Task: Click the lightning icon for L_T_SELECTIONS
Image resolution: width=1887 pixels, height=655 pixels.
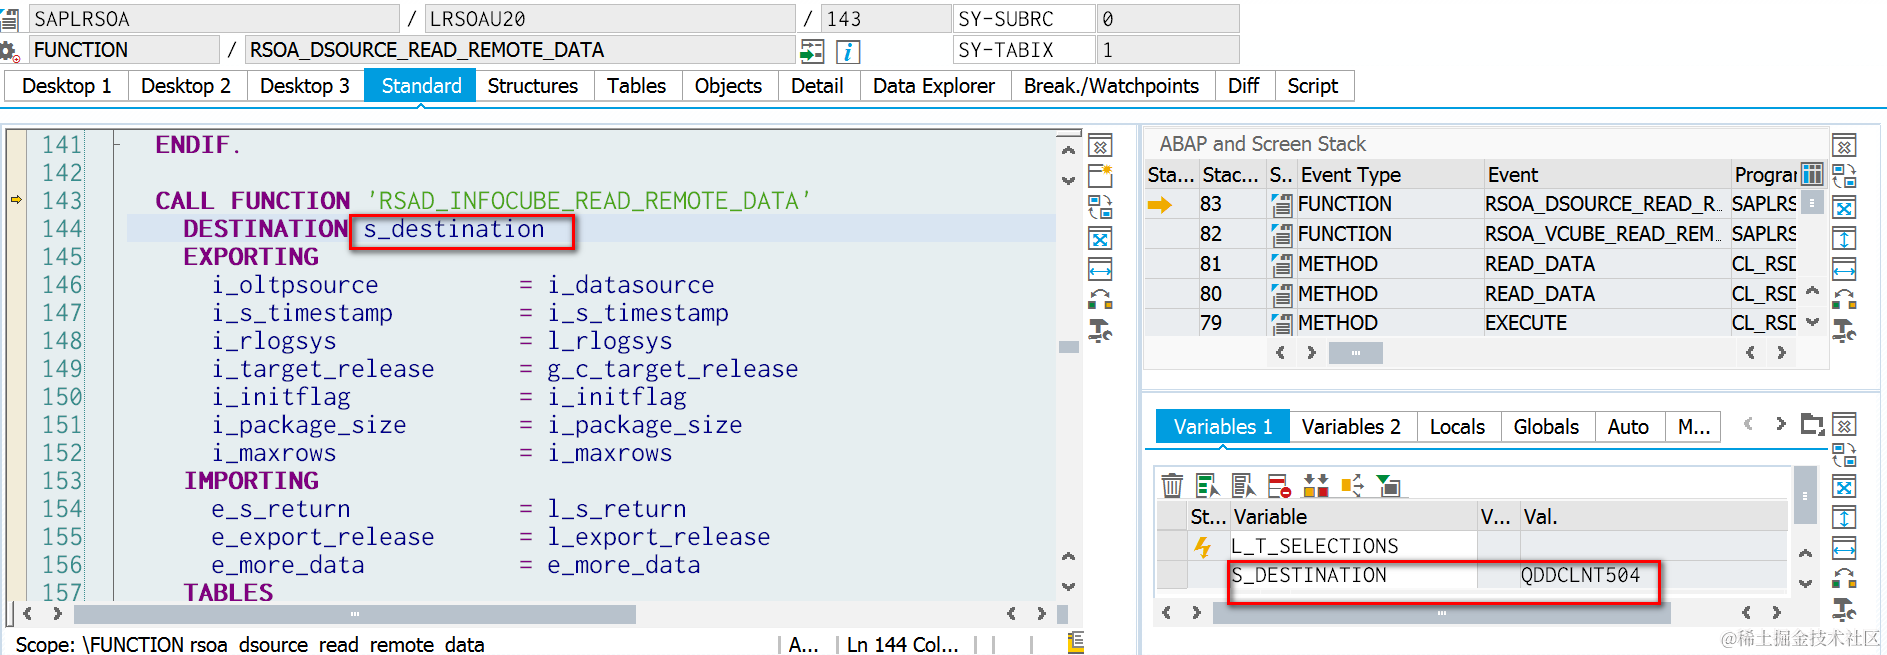Action: tap(1202, 546)
